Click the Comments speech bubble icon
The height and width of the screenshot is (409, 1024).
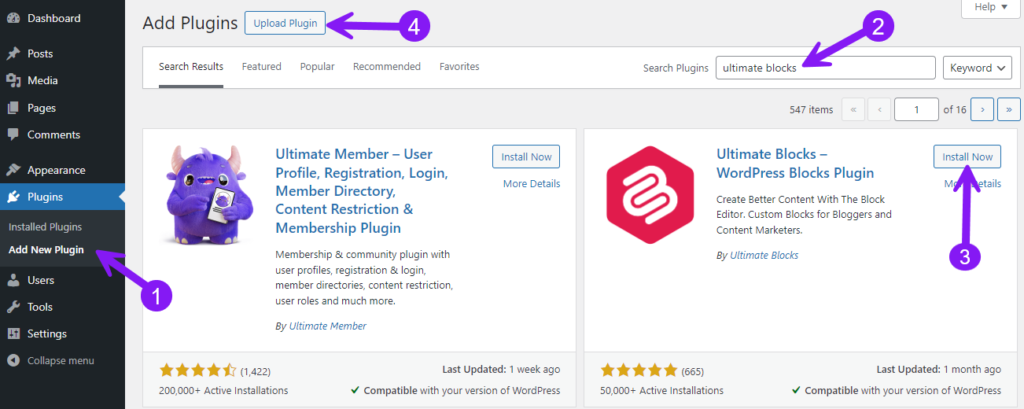(x=13, y=135)
